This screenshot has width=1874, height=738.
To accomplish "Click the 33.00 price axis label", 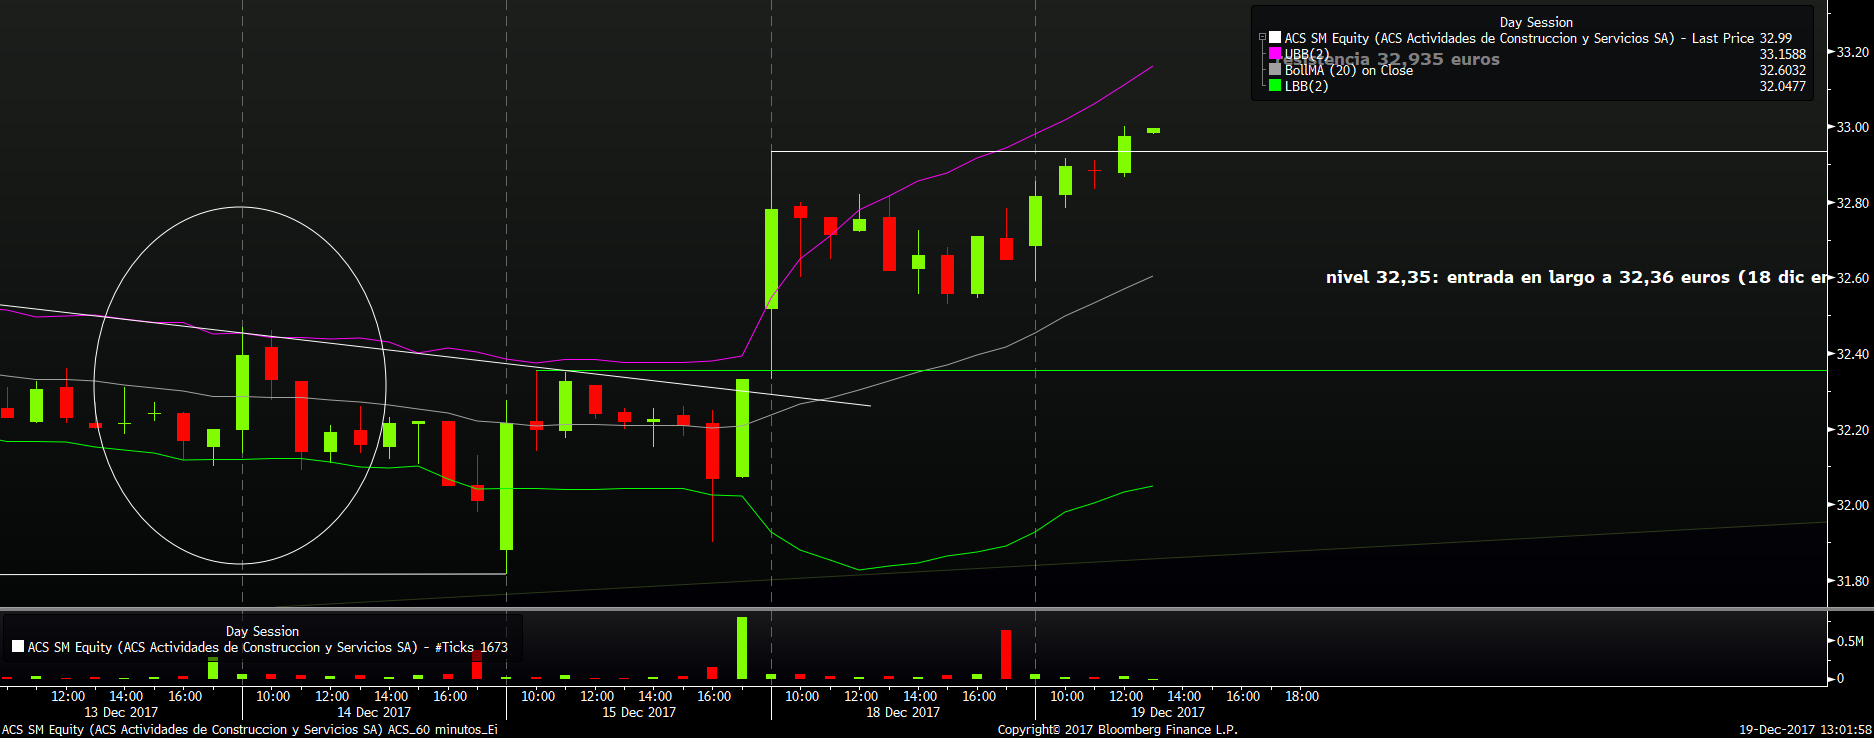I will [1853, 127].
